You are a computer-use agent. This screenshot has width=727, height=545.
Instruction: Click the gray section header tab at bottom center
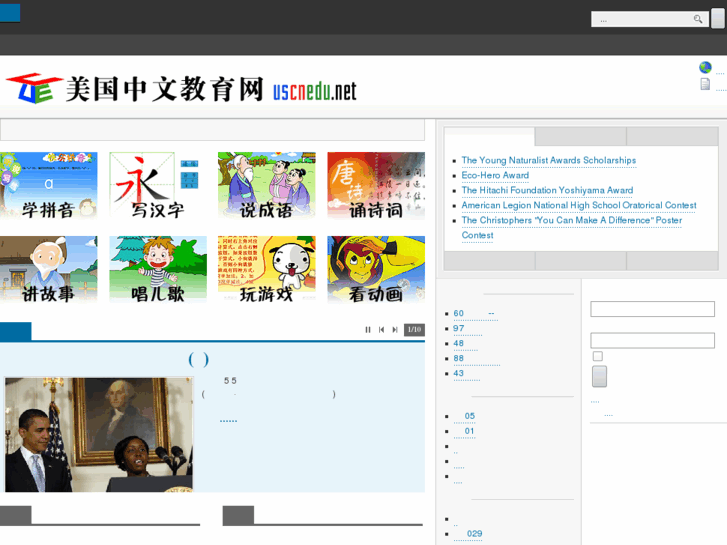238,515
